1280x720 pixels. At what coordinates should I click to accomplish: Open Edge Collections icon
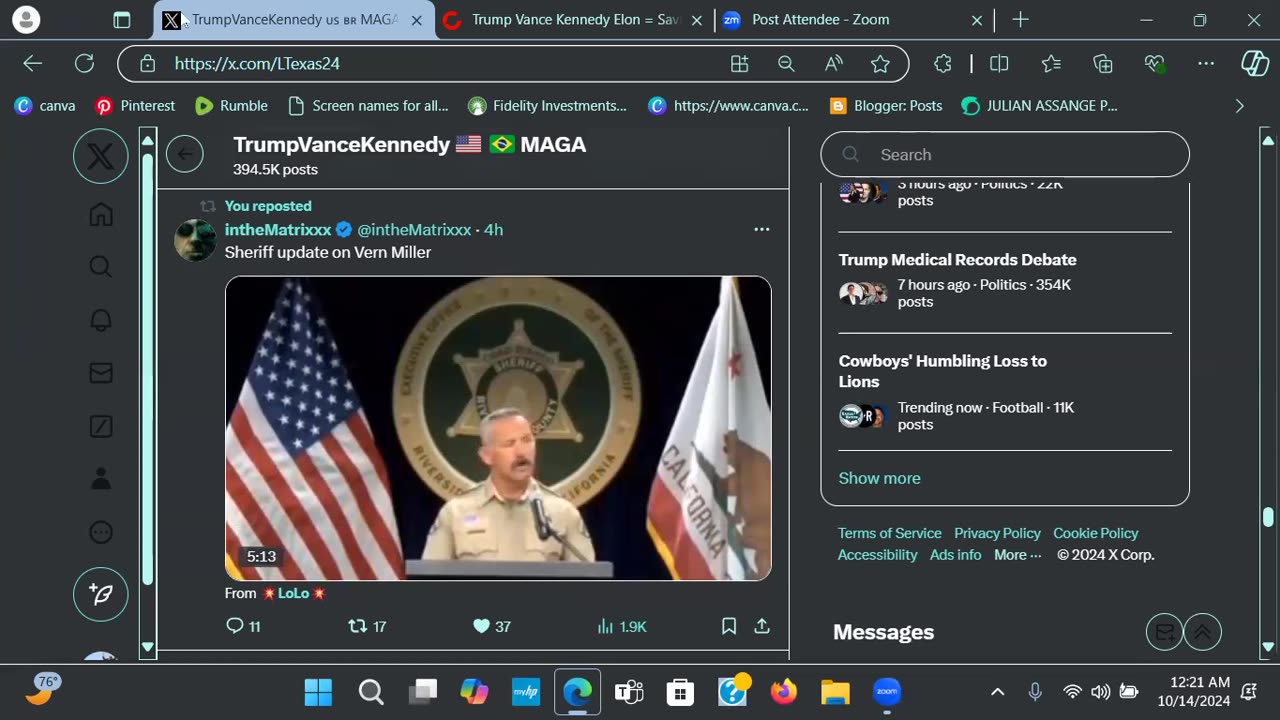(x=1103, y=64)
